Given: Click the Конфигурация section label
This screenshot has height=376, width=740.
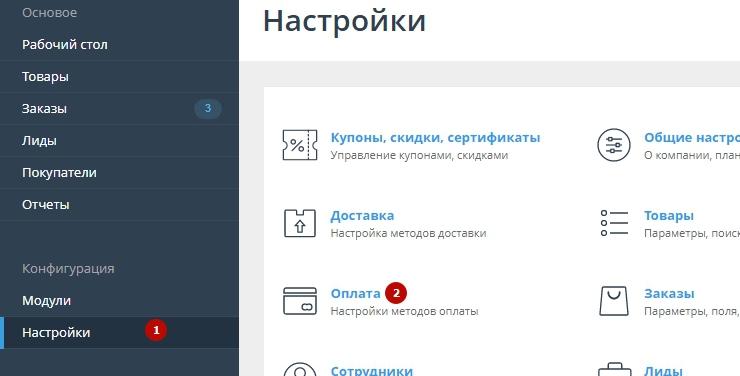Looking at the screenshot, I should click(68, 269).
